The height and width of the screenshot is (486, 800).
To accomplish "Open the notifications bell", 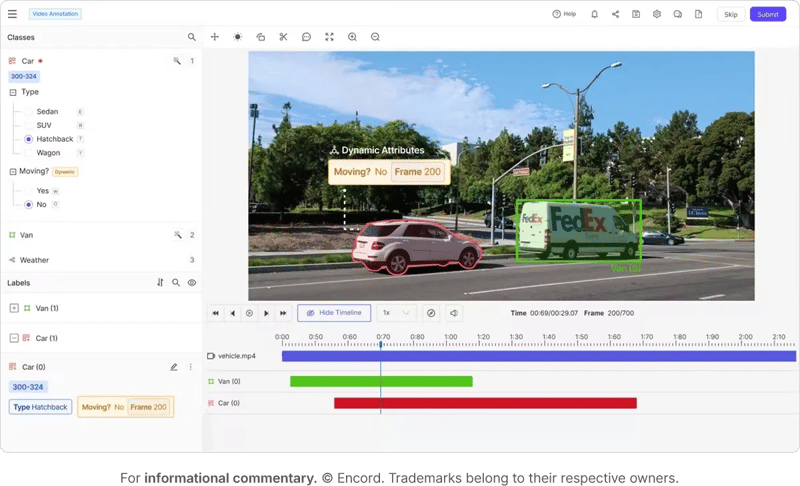I will coord(594,14).
